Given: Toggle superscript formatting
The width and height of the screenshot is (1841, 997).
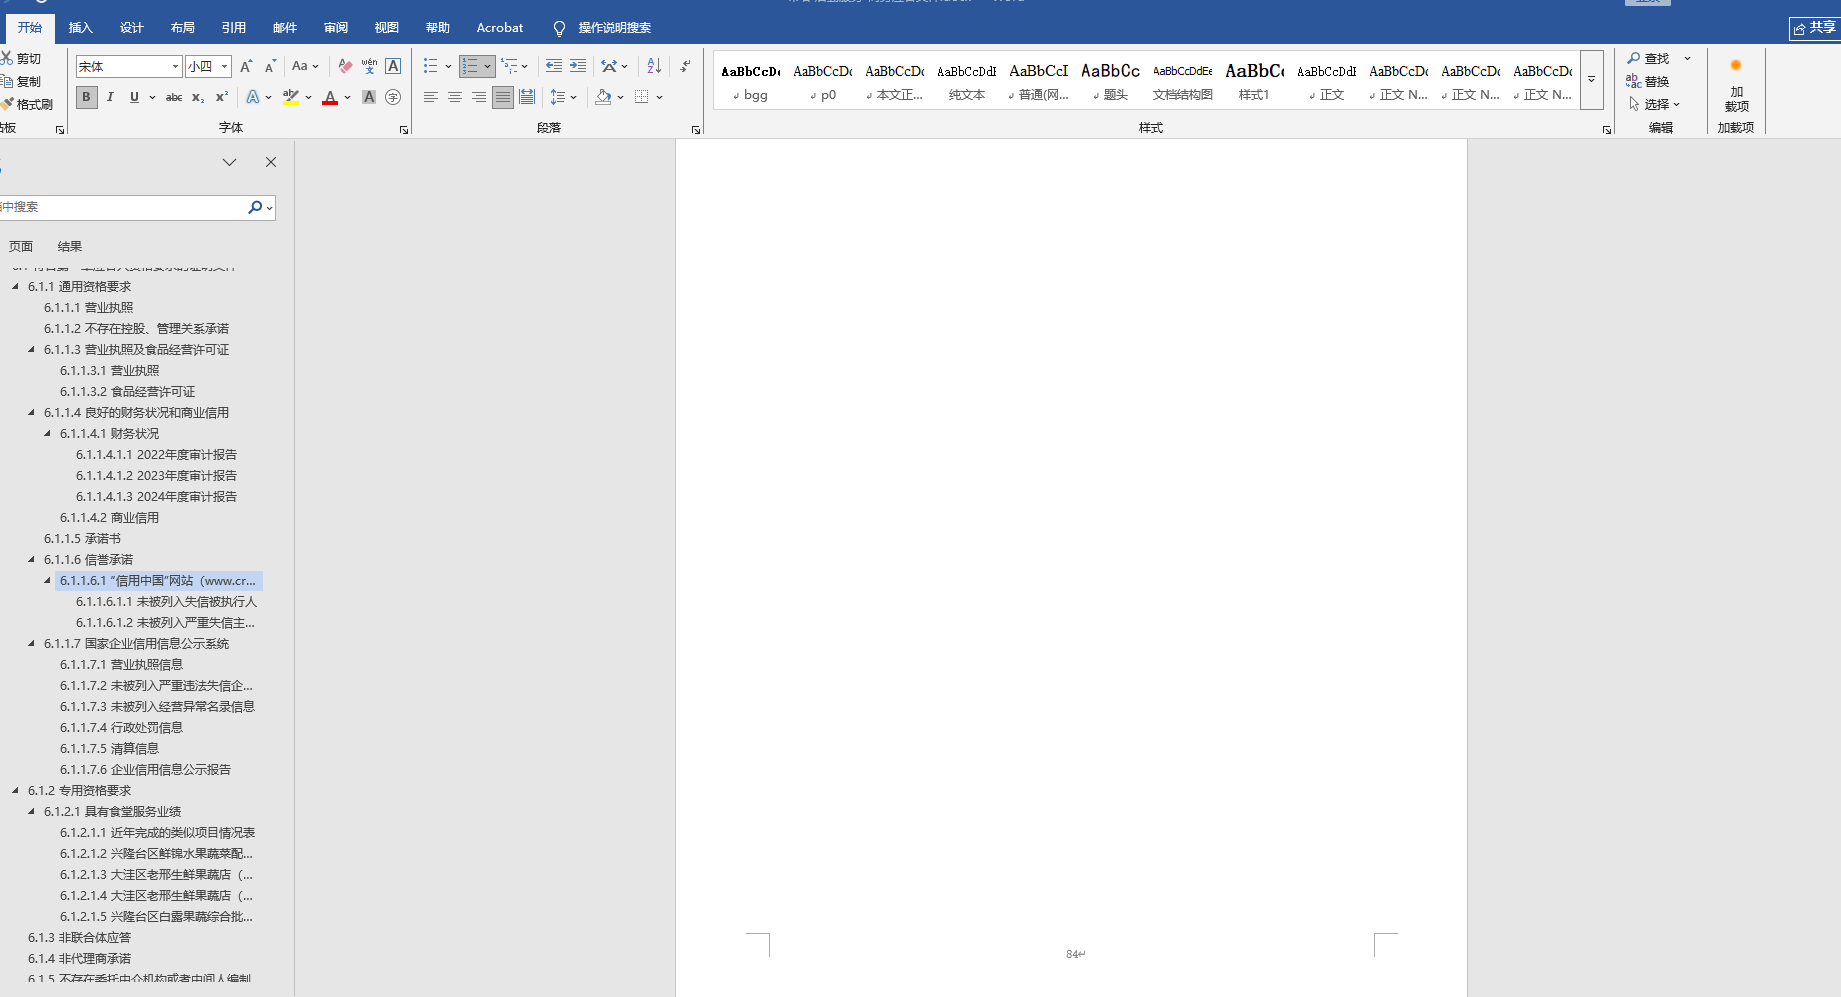Looking at the screenshot, I should [222, 97].
